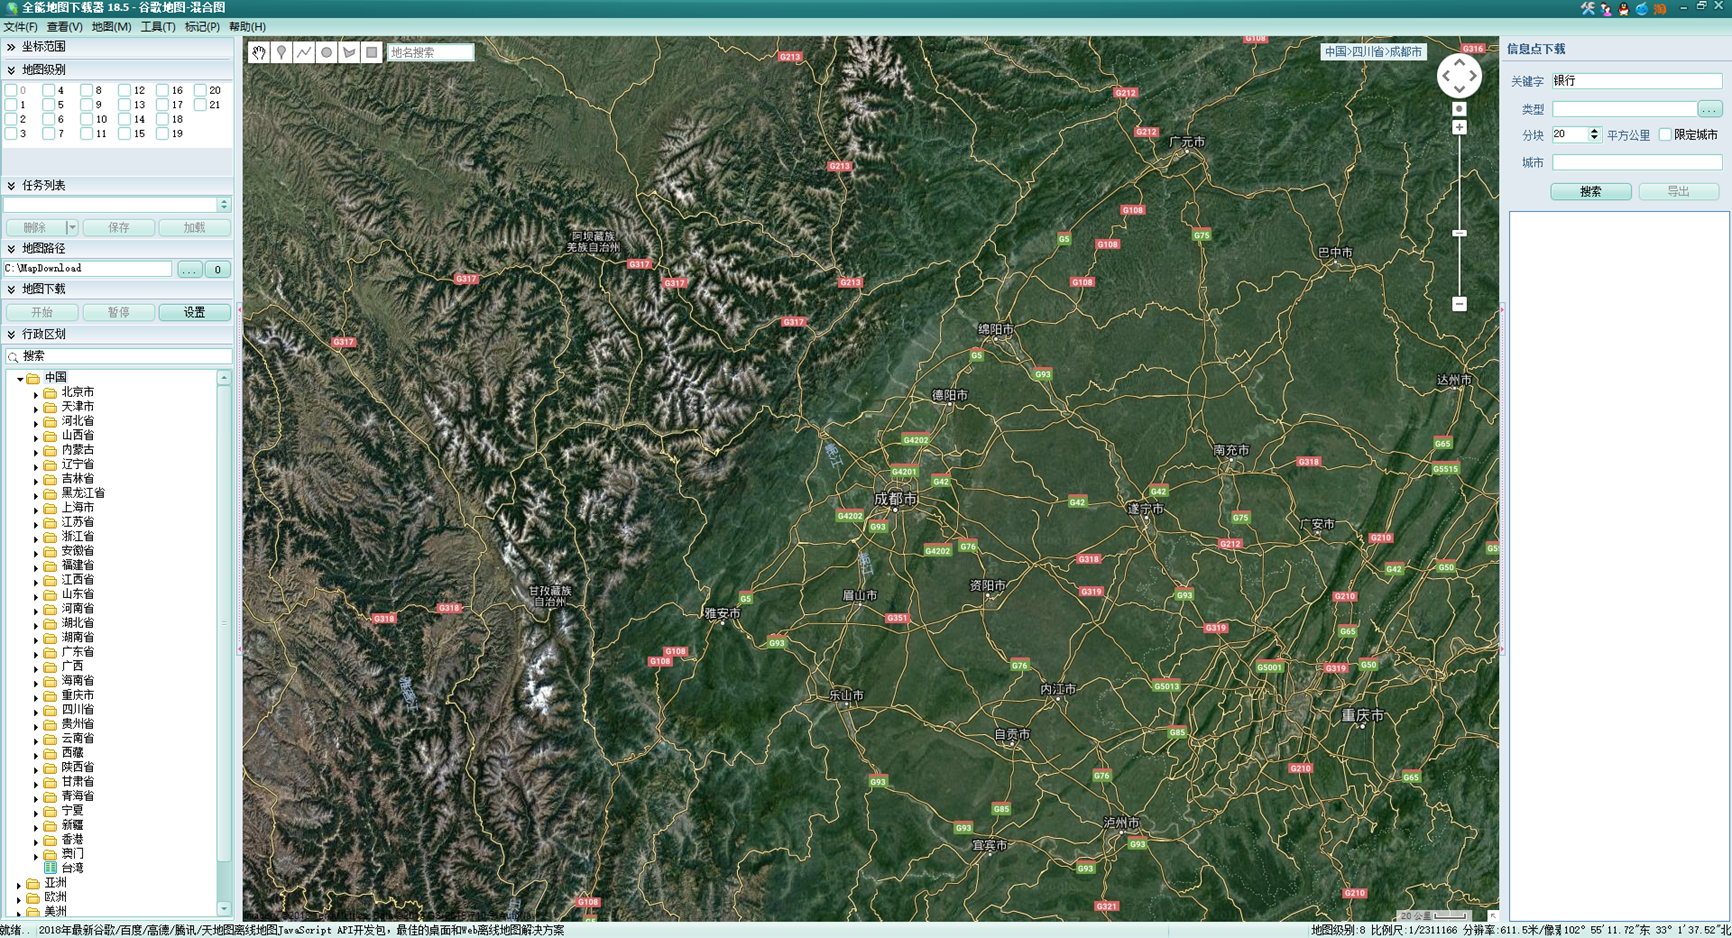Click the 地名搜索 input field

point(430,52)
